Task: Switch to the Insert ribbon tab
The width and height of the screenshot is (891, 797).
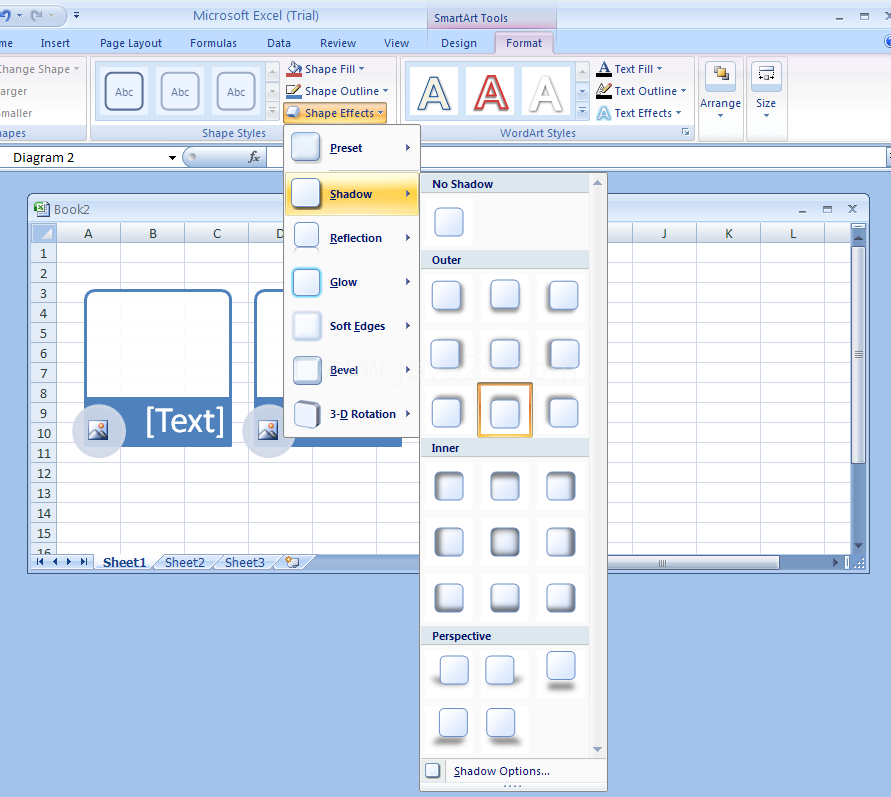Action: (x=55, y=43)
